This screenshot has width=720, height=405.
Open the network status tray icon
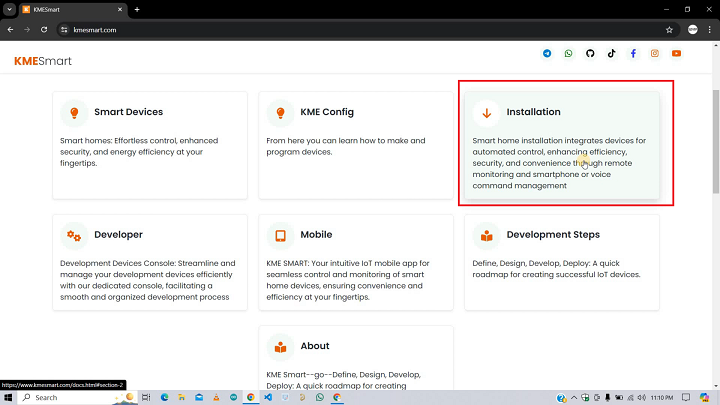630,398
